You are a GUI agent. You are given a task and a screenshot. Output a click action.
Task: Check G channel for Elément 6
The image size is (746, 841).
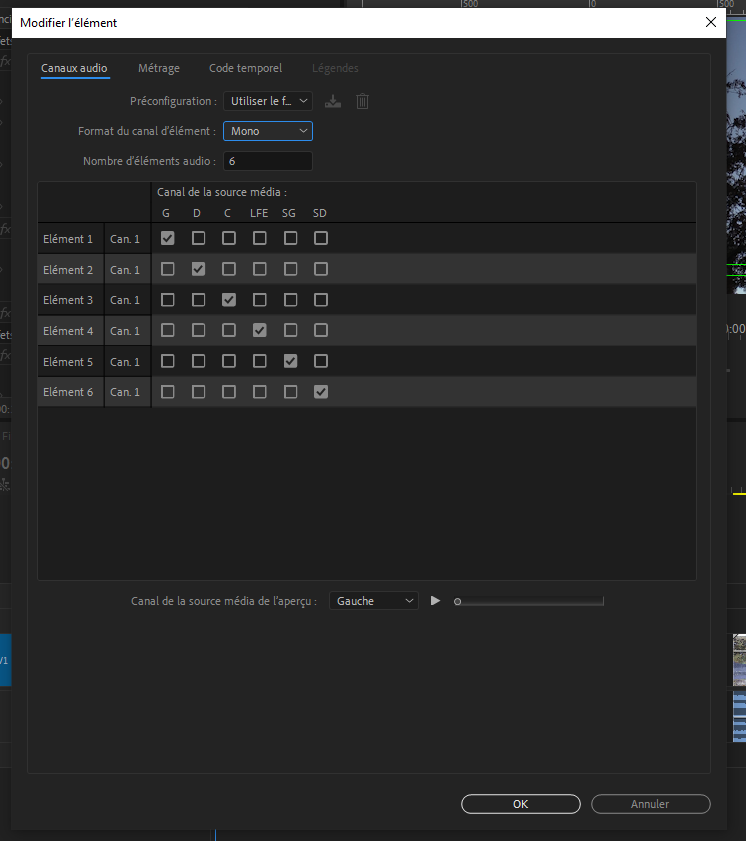click(167, 392)
